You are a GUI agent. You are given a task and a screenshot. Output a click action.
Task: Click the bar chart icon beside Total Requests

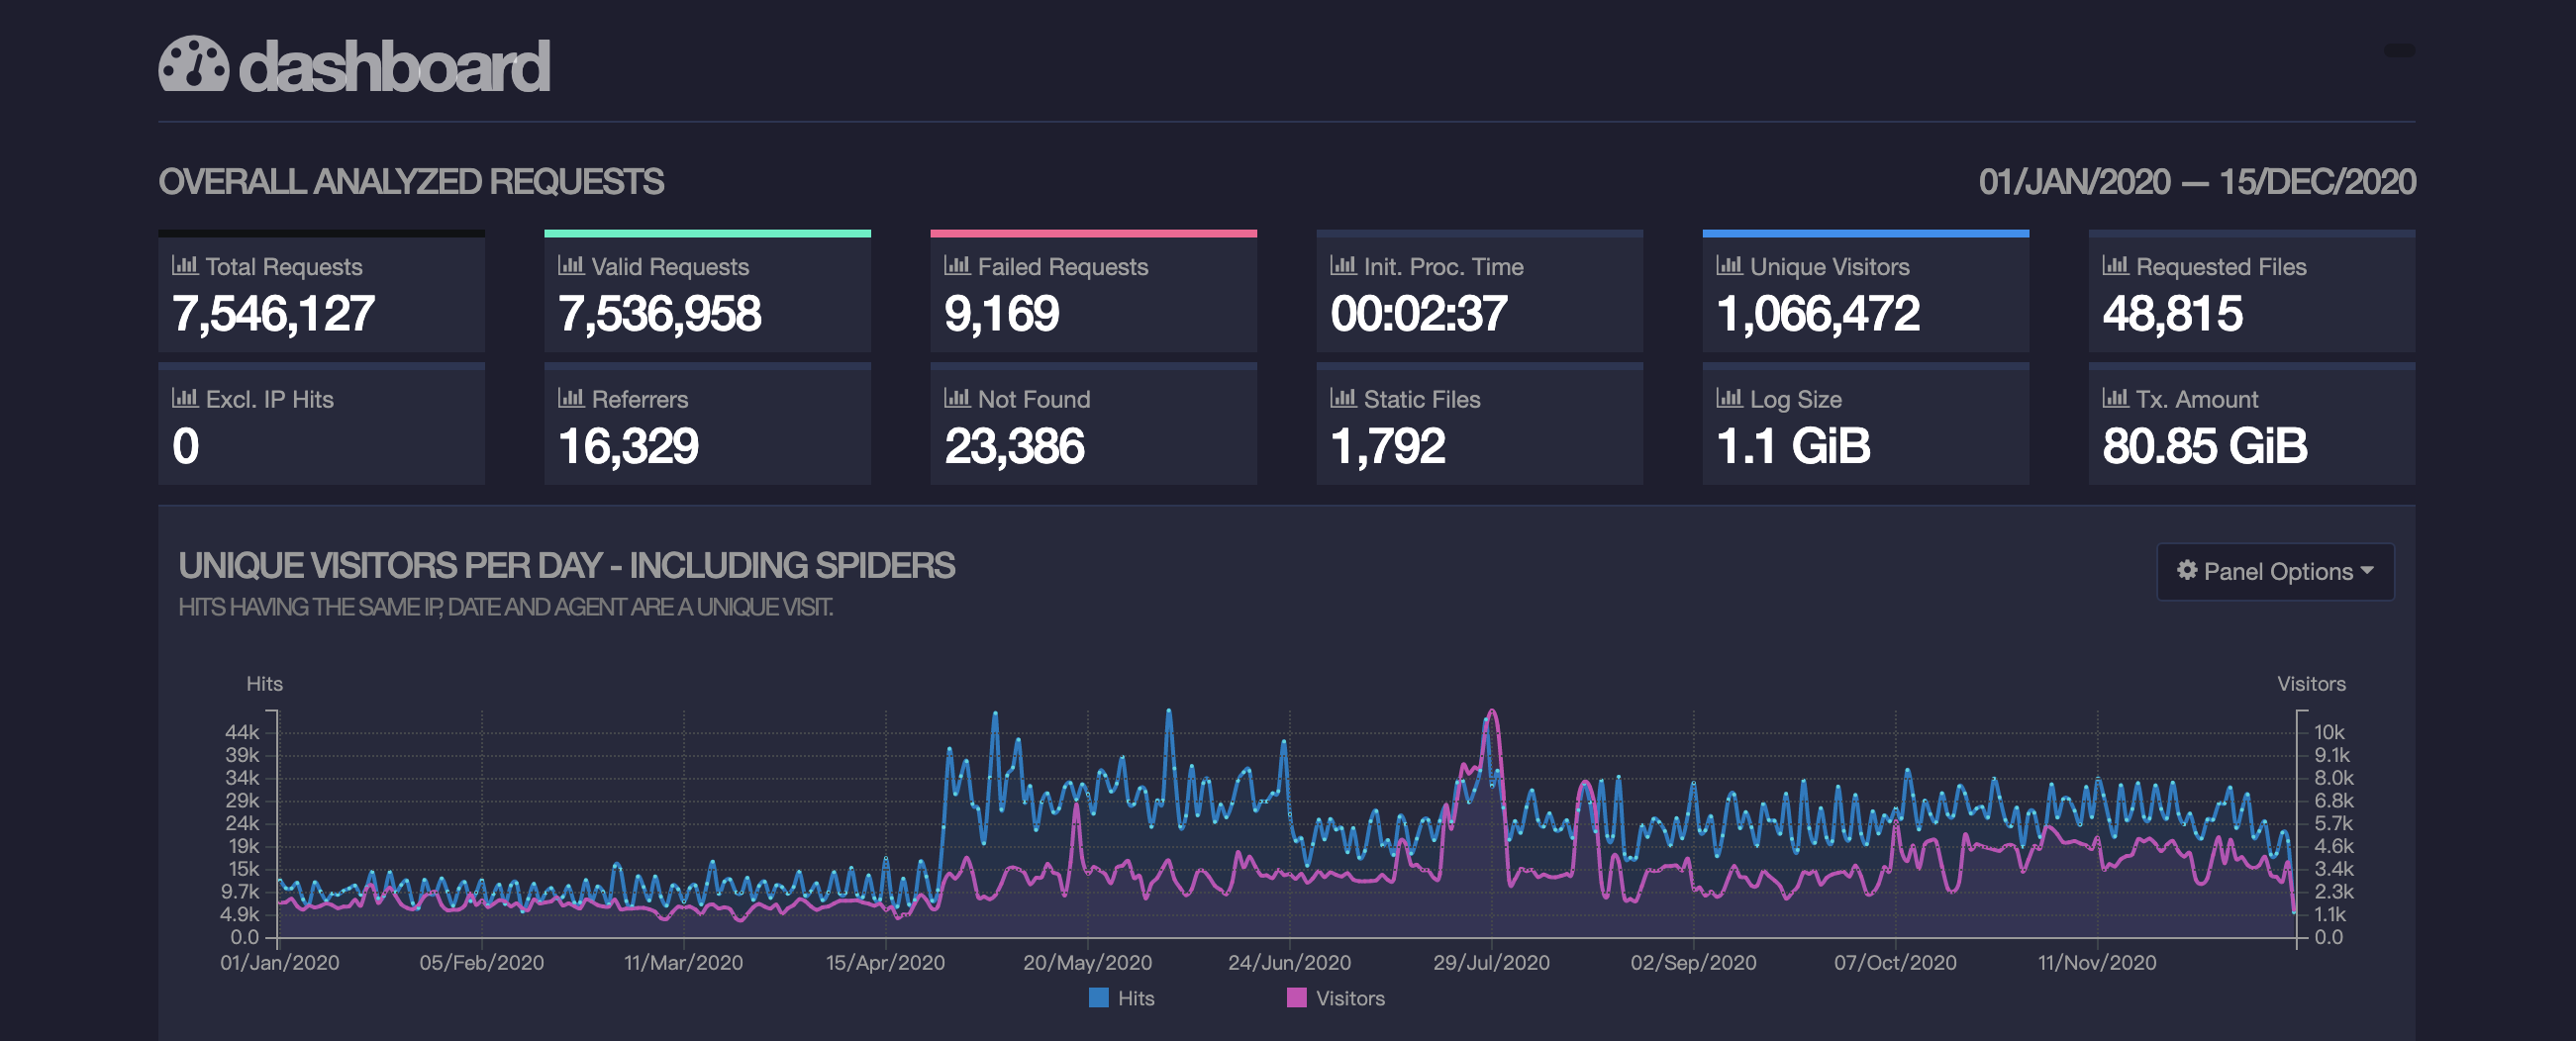click(185, 265)
